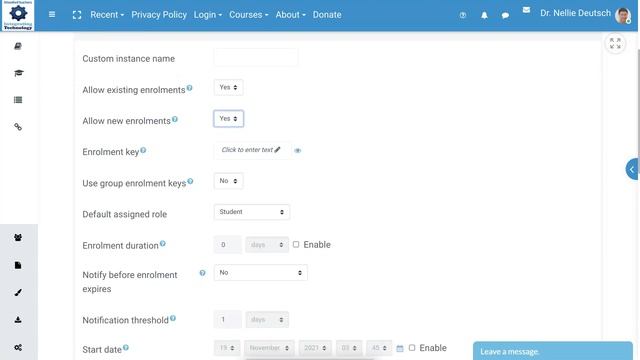This screenshot has height=360, width=640.
Task: Open the right side drawer arrow
Action: (633, 169)
